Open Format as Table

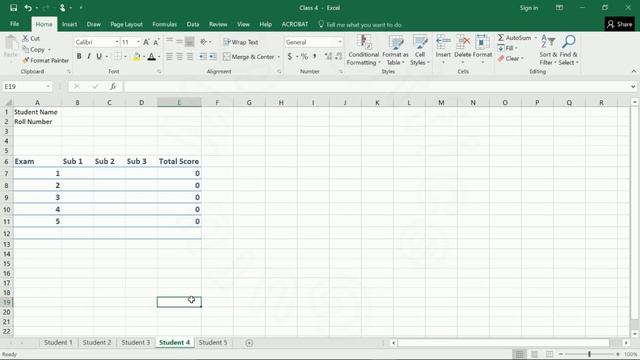pyautogui.click(x=395, y=50)
